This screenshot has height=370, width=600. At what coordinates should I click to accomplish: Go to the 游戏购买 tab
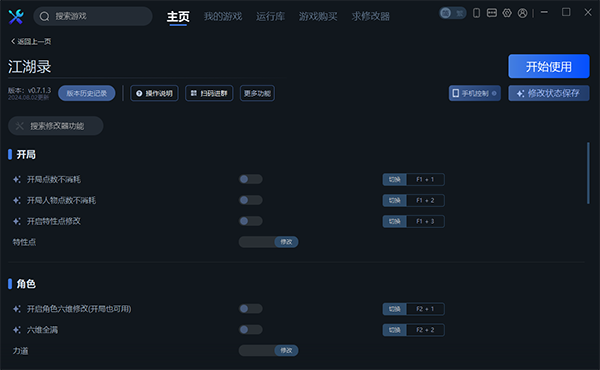pyautogui.click(x=318, y=16)
